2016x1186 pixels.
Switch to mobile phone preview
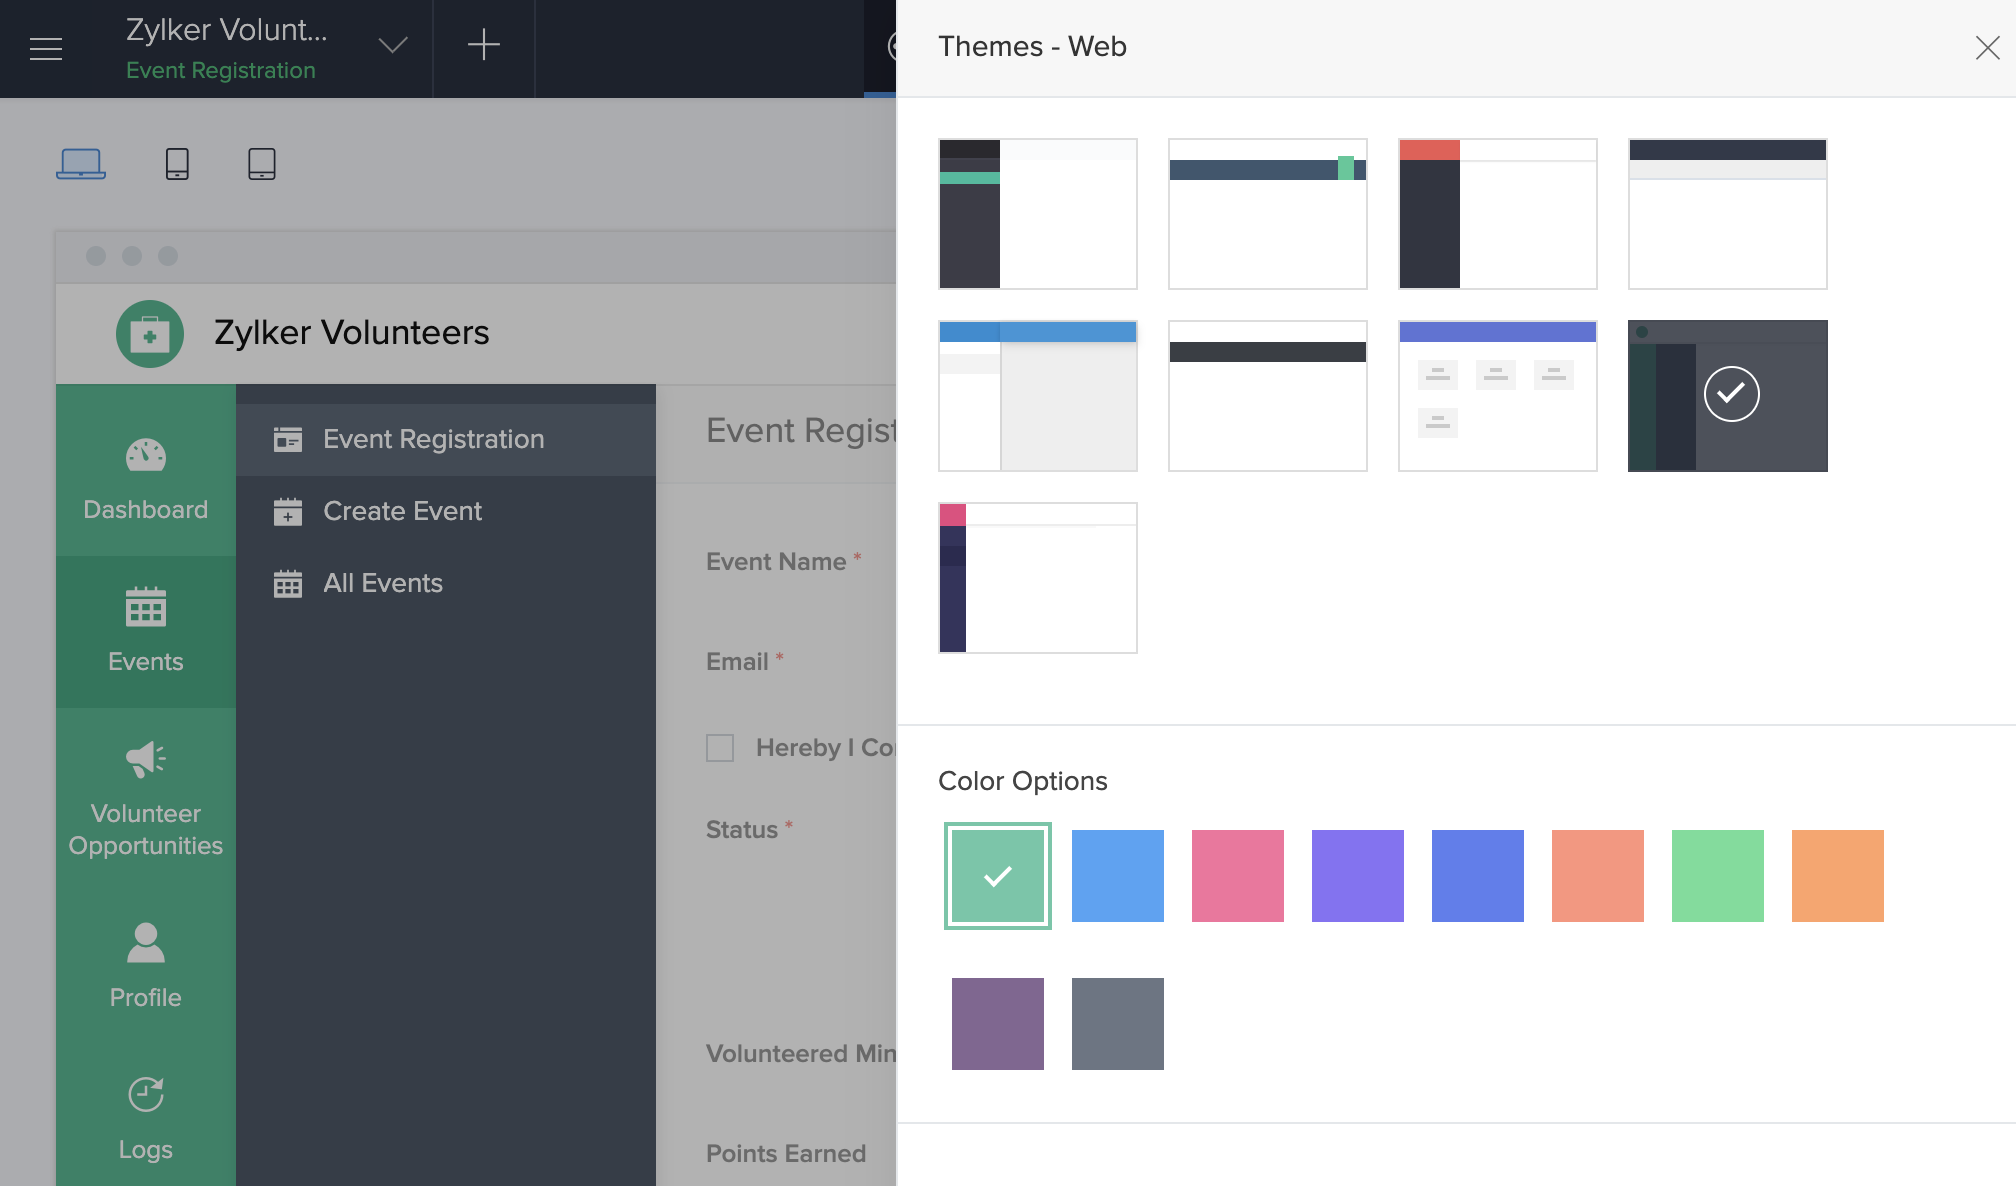177,163
